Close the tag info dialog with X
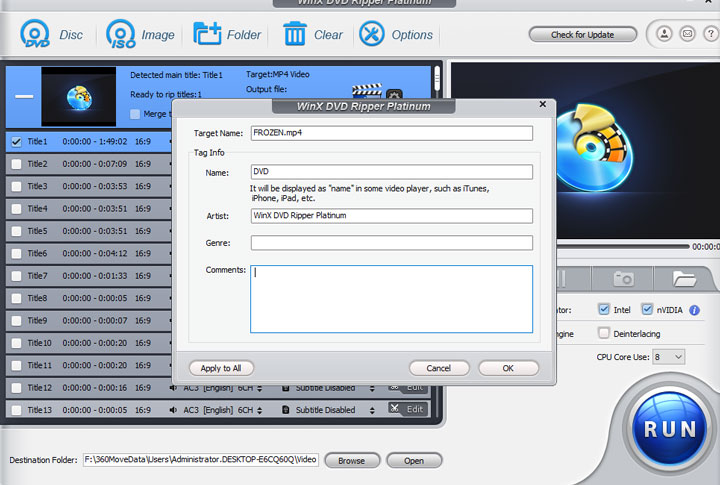 click(542, 104)
